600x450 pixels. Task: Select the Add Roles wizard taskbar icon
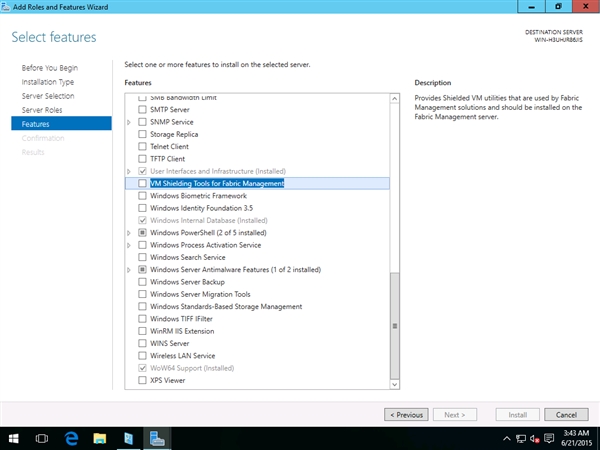tap(157, 439)
